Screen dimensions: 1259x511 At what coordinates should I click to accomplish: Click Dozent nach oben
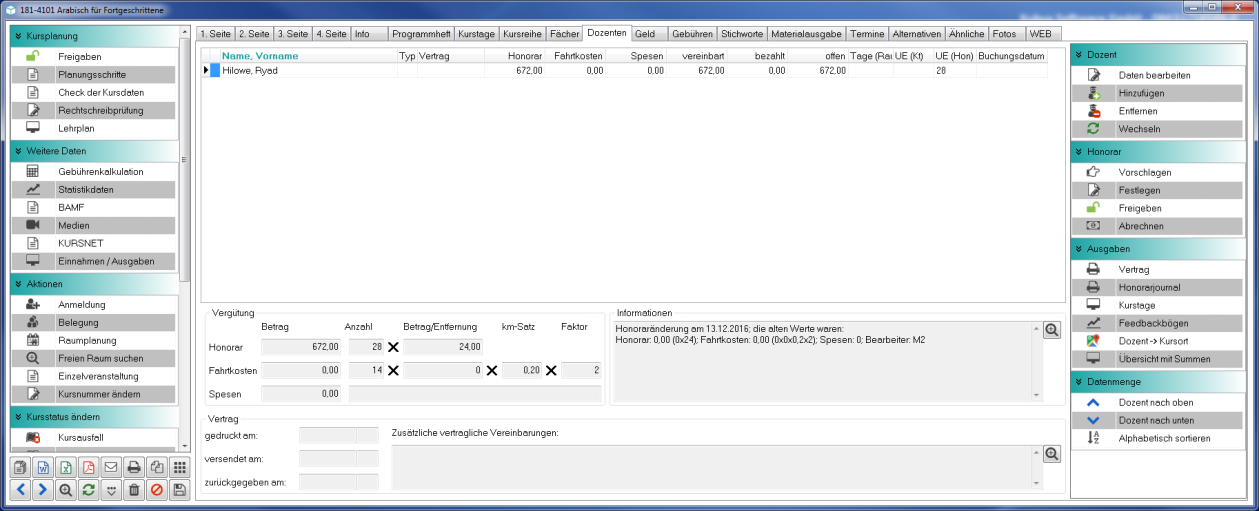[1157, 402]
